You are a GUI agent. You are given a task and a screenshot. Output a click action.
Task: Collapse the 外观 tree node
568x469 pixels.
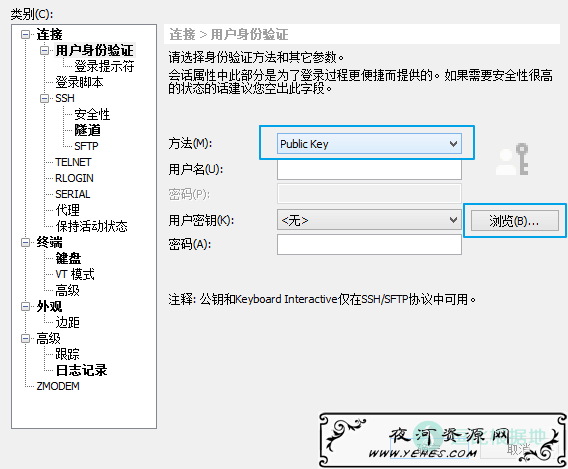point(25,306)
